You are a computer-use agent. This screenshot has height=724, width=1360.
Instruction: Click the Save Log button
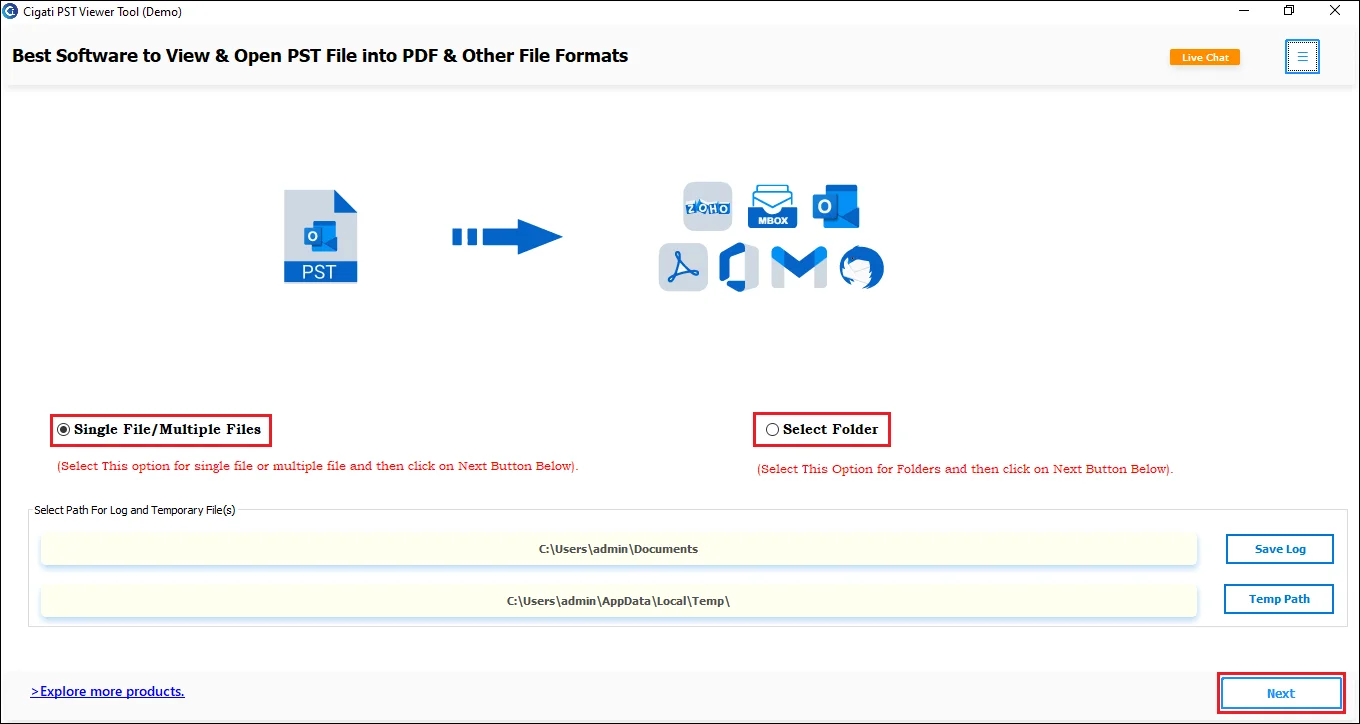1280,549
